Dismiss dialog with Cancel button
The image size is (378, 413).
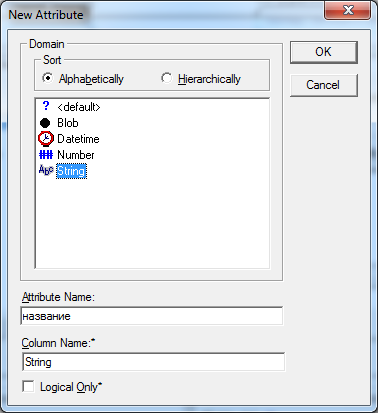click(x=324, y=85)
